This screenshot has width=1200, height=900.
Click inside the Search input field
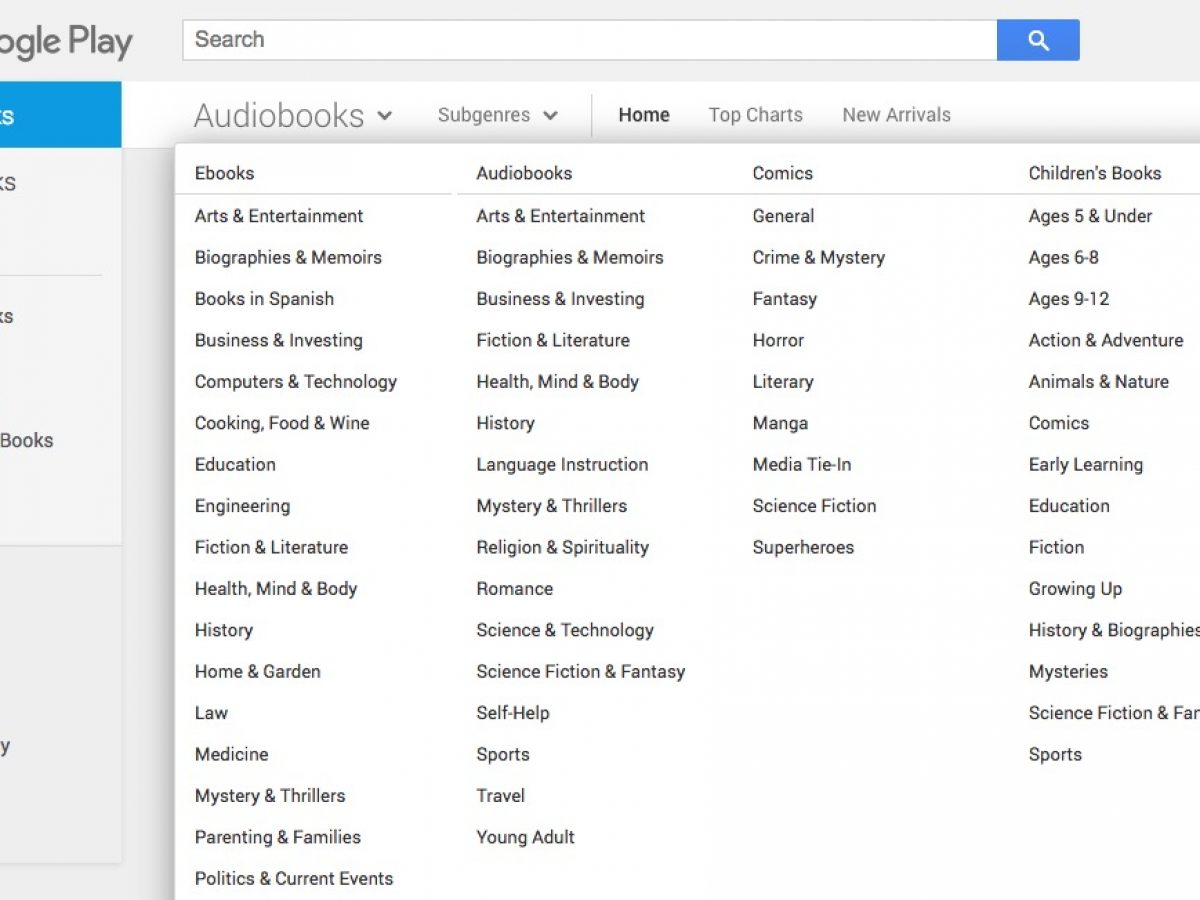coord(589,40)
